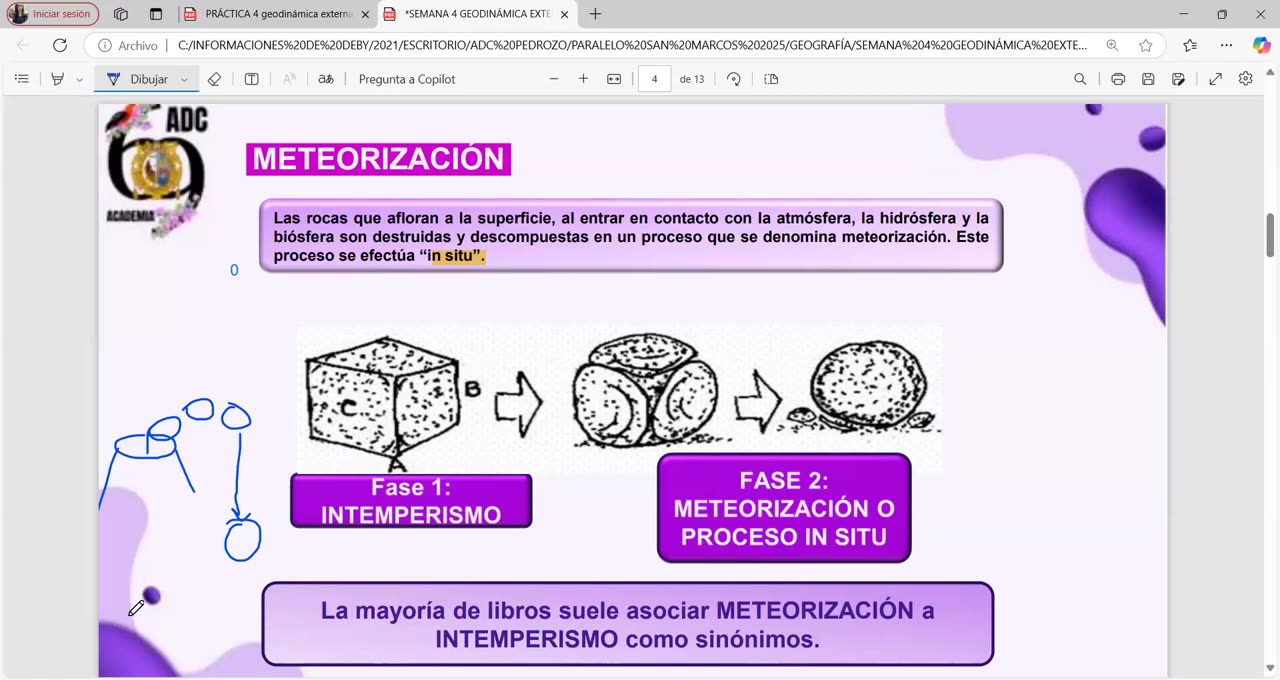Open a new browser tab
The height and width of the screenshot is (680, 1280).
point(596,14)
